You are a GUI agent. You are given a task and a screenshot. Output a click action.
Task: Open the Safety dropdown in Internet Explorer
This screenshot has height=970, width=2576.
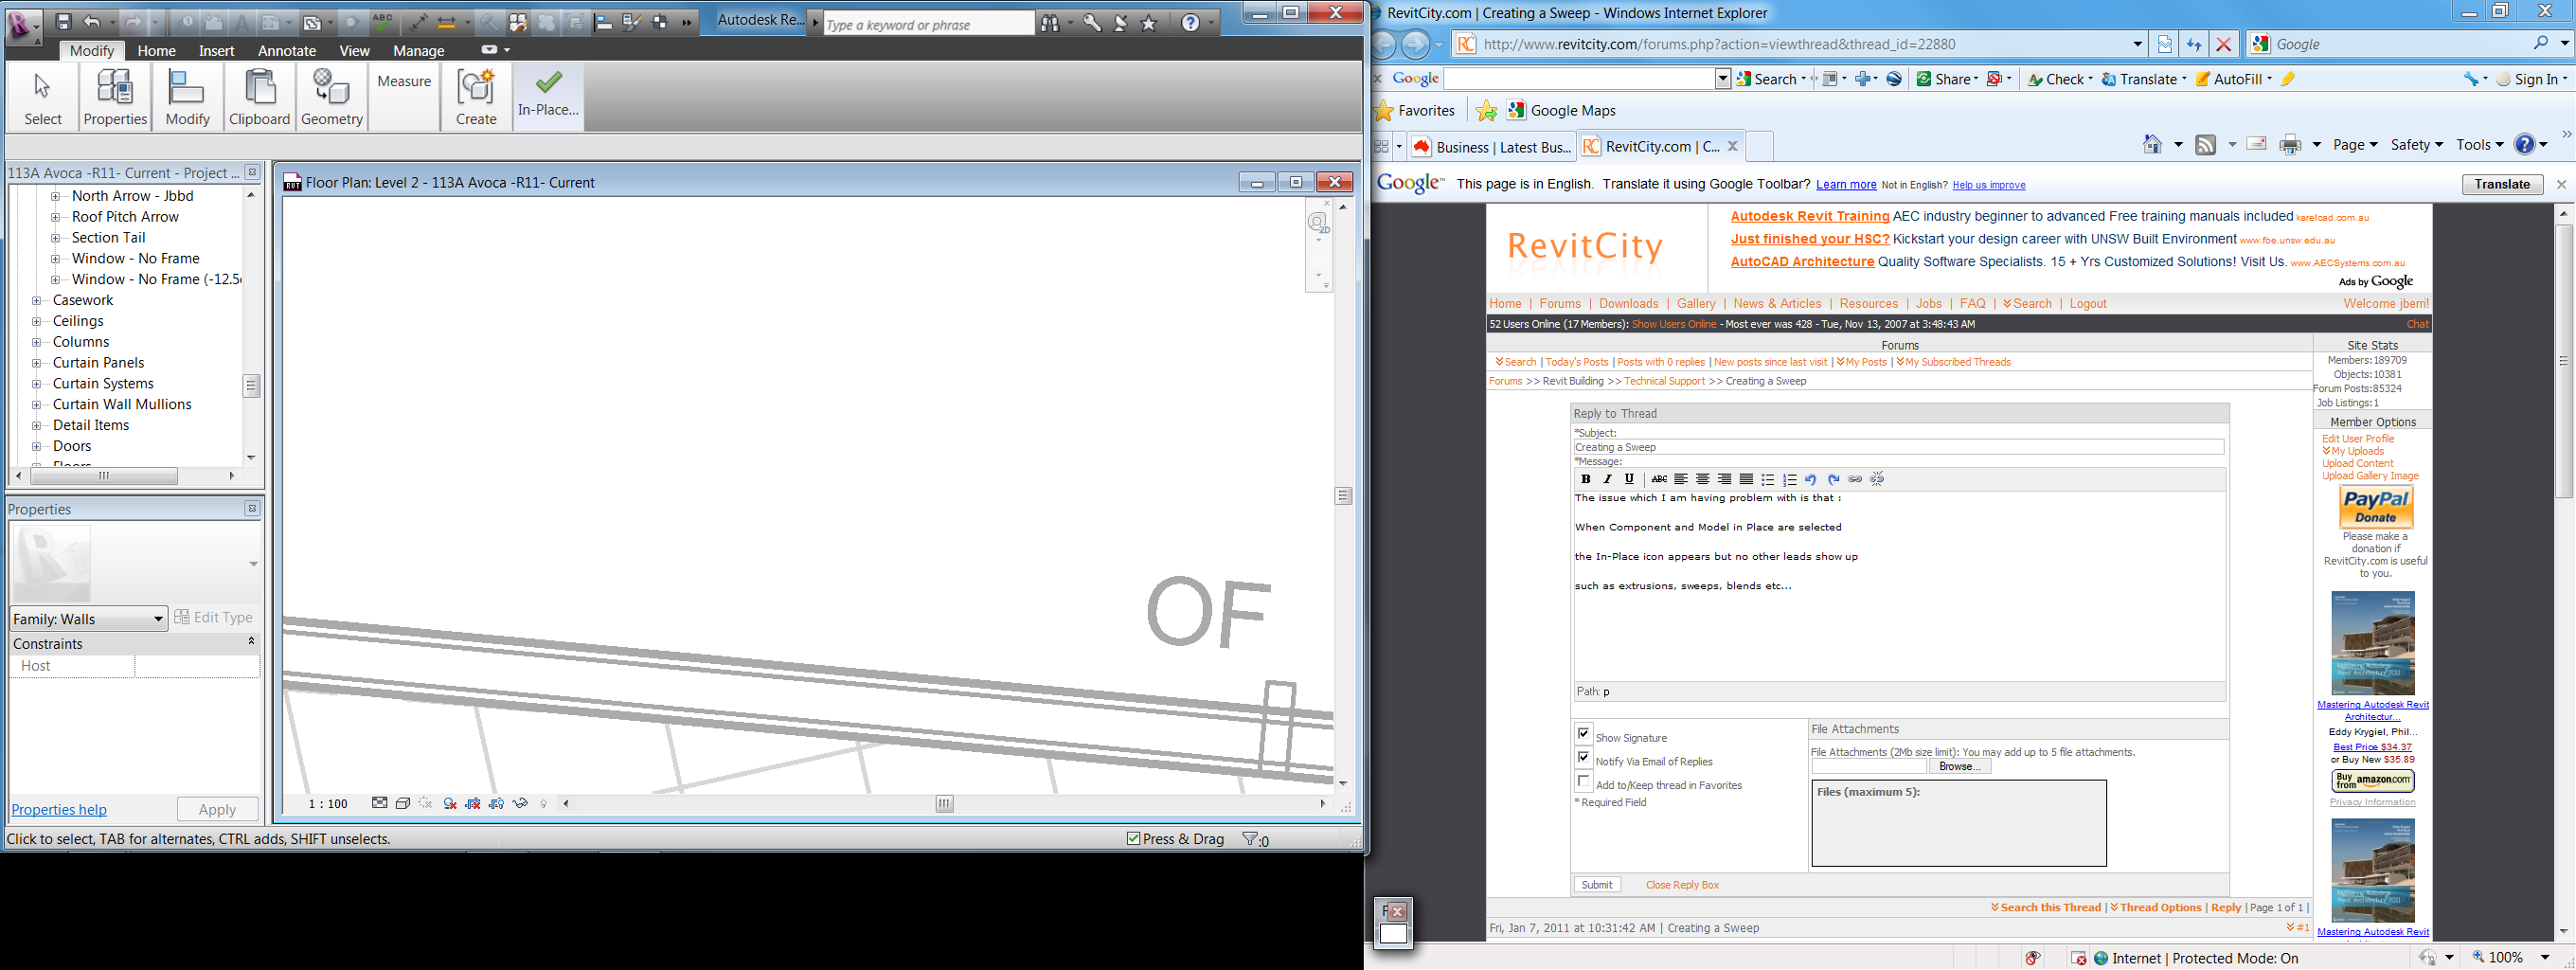click(2416, 145)
